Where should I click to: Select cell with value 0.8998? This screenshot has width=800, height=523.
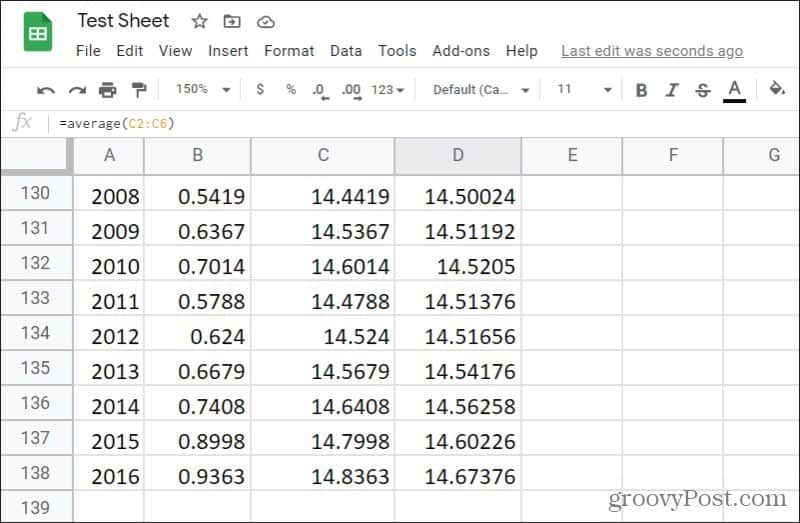pyautogui.click(x=198, y=438)
